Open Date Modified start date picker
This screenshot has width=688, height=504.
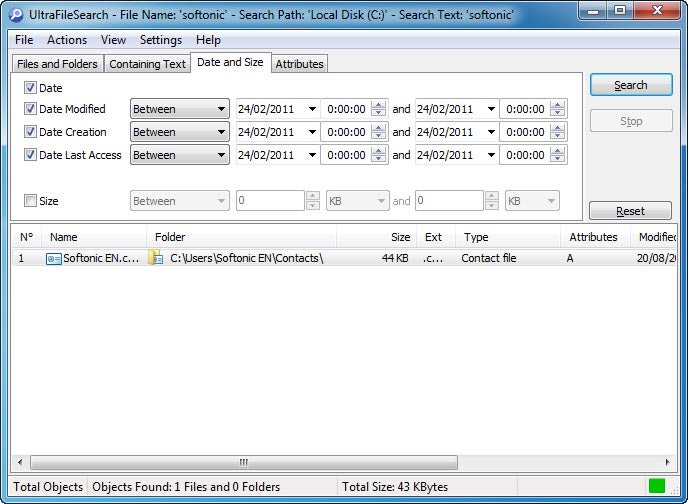click(312, 109)
